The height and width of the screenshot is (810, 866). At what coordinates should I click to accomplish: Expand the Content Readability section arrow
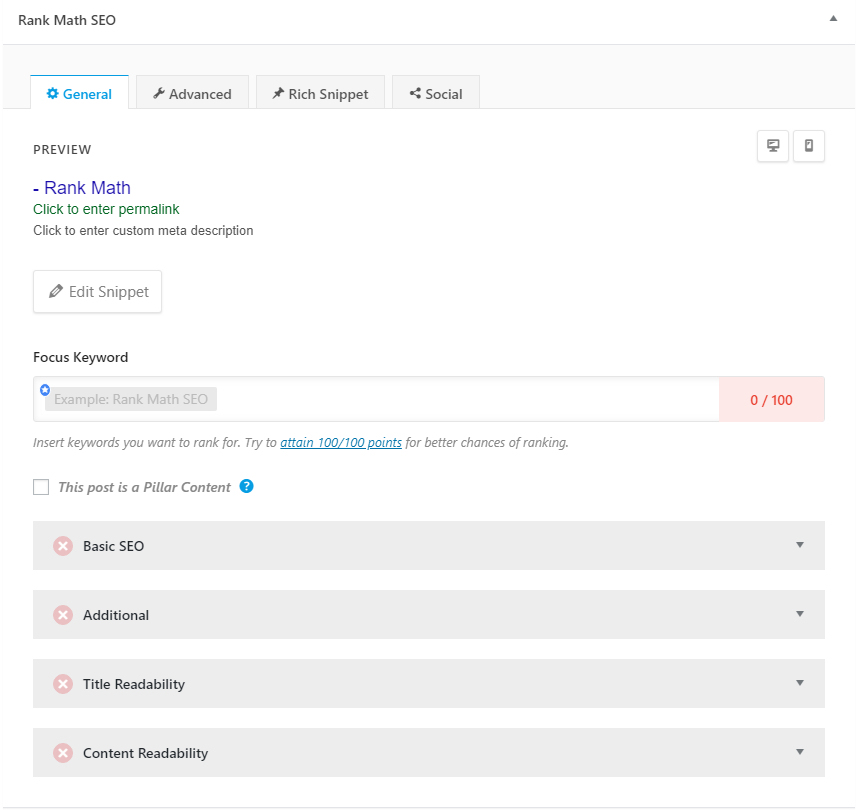point(800,752)
